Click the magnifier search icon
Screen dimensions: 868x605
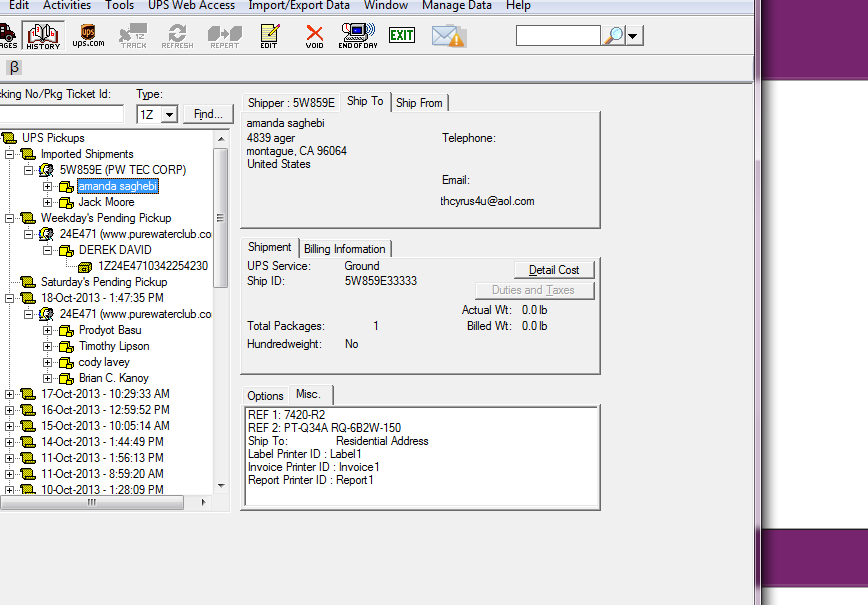(613, 35)
